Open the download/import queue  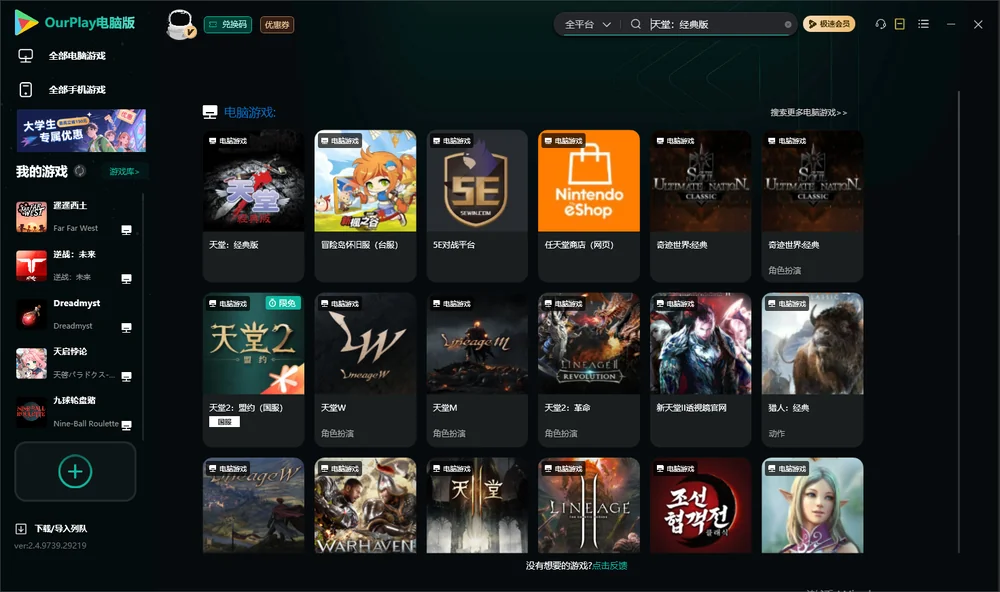coord(51,528)
